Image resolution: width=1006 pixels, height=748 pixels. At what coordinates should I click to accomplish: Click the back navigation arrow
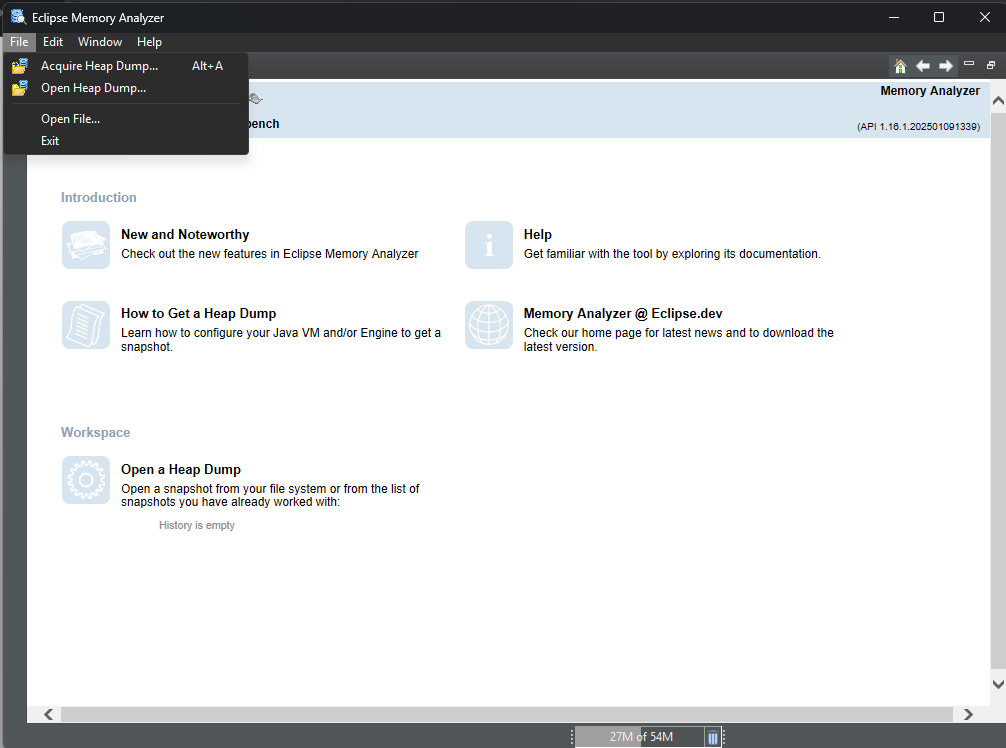[923, 66]
